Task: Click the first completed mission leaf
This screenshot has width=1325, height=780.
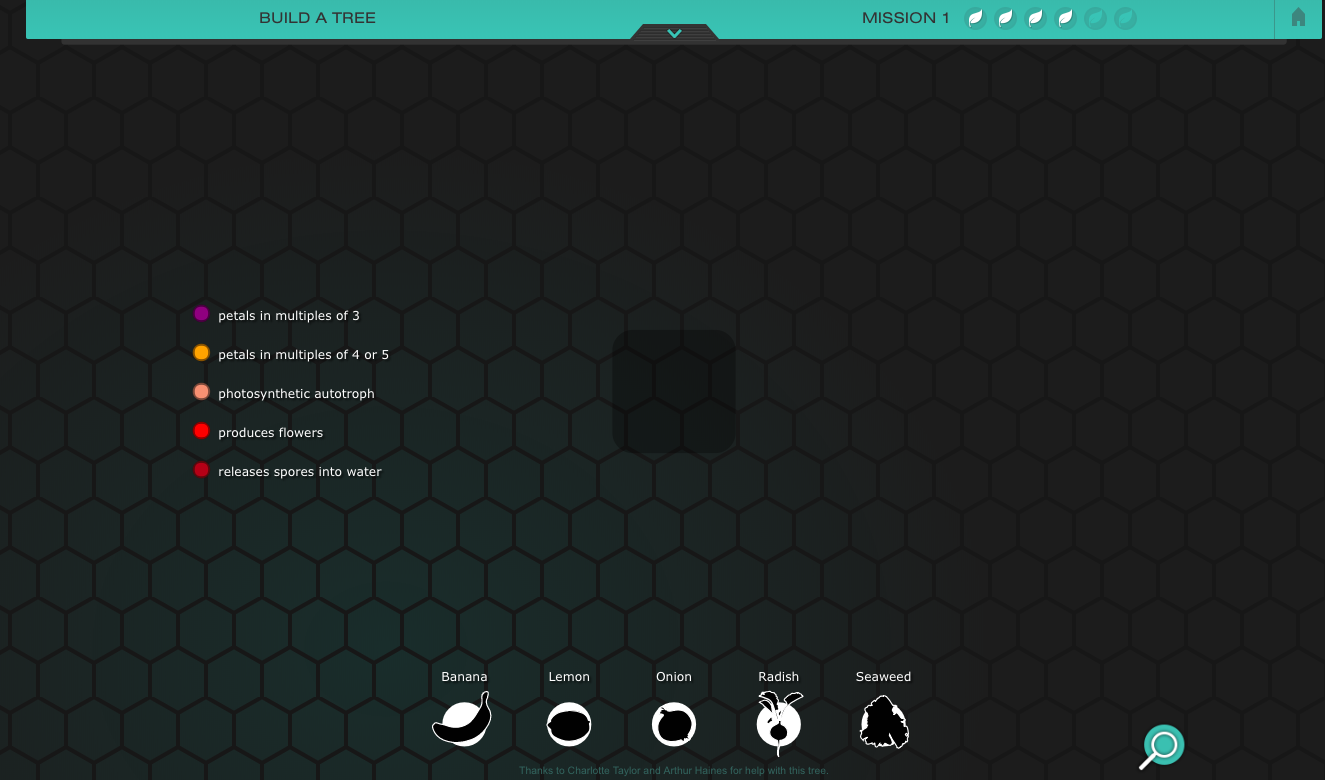Action: pyautogui.click(x=975, y=18)
